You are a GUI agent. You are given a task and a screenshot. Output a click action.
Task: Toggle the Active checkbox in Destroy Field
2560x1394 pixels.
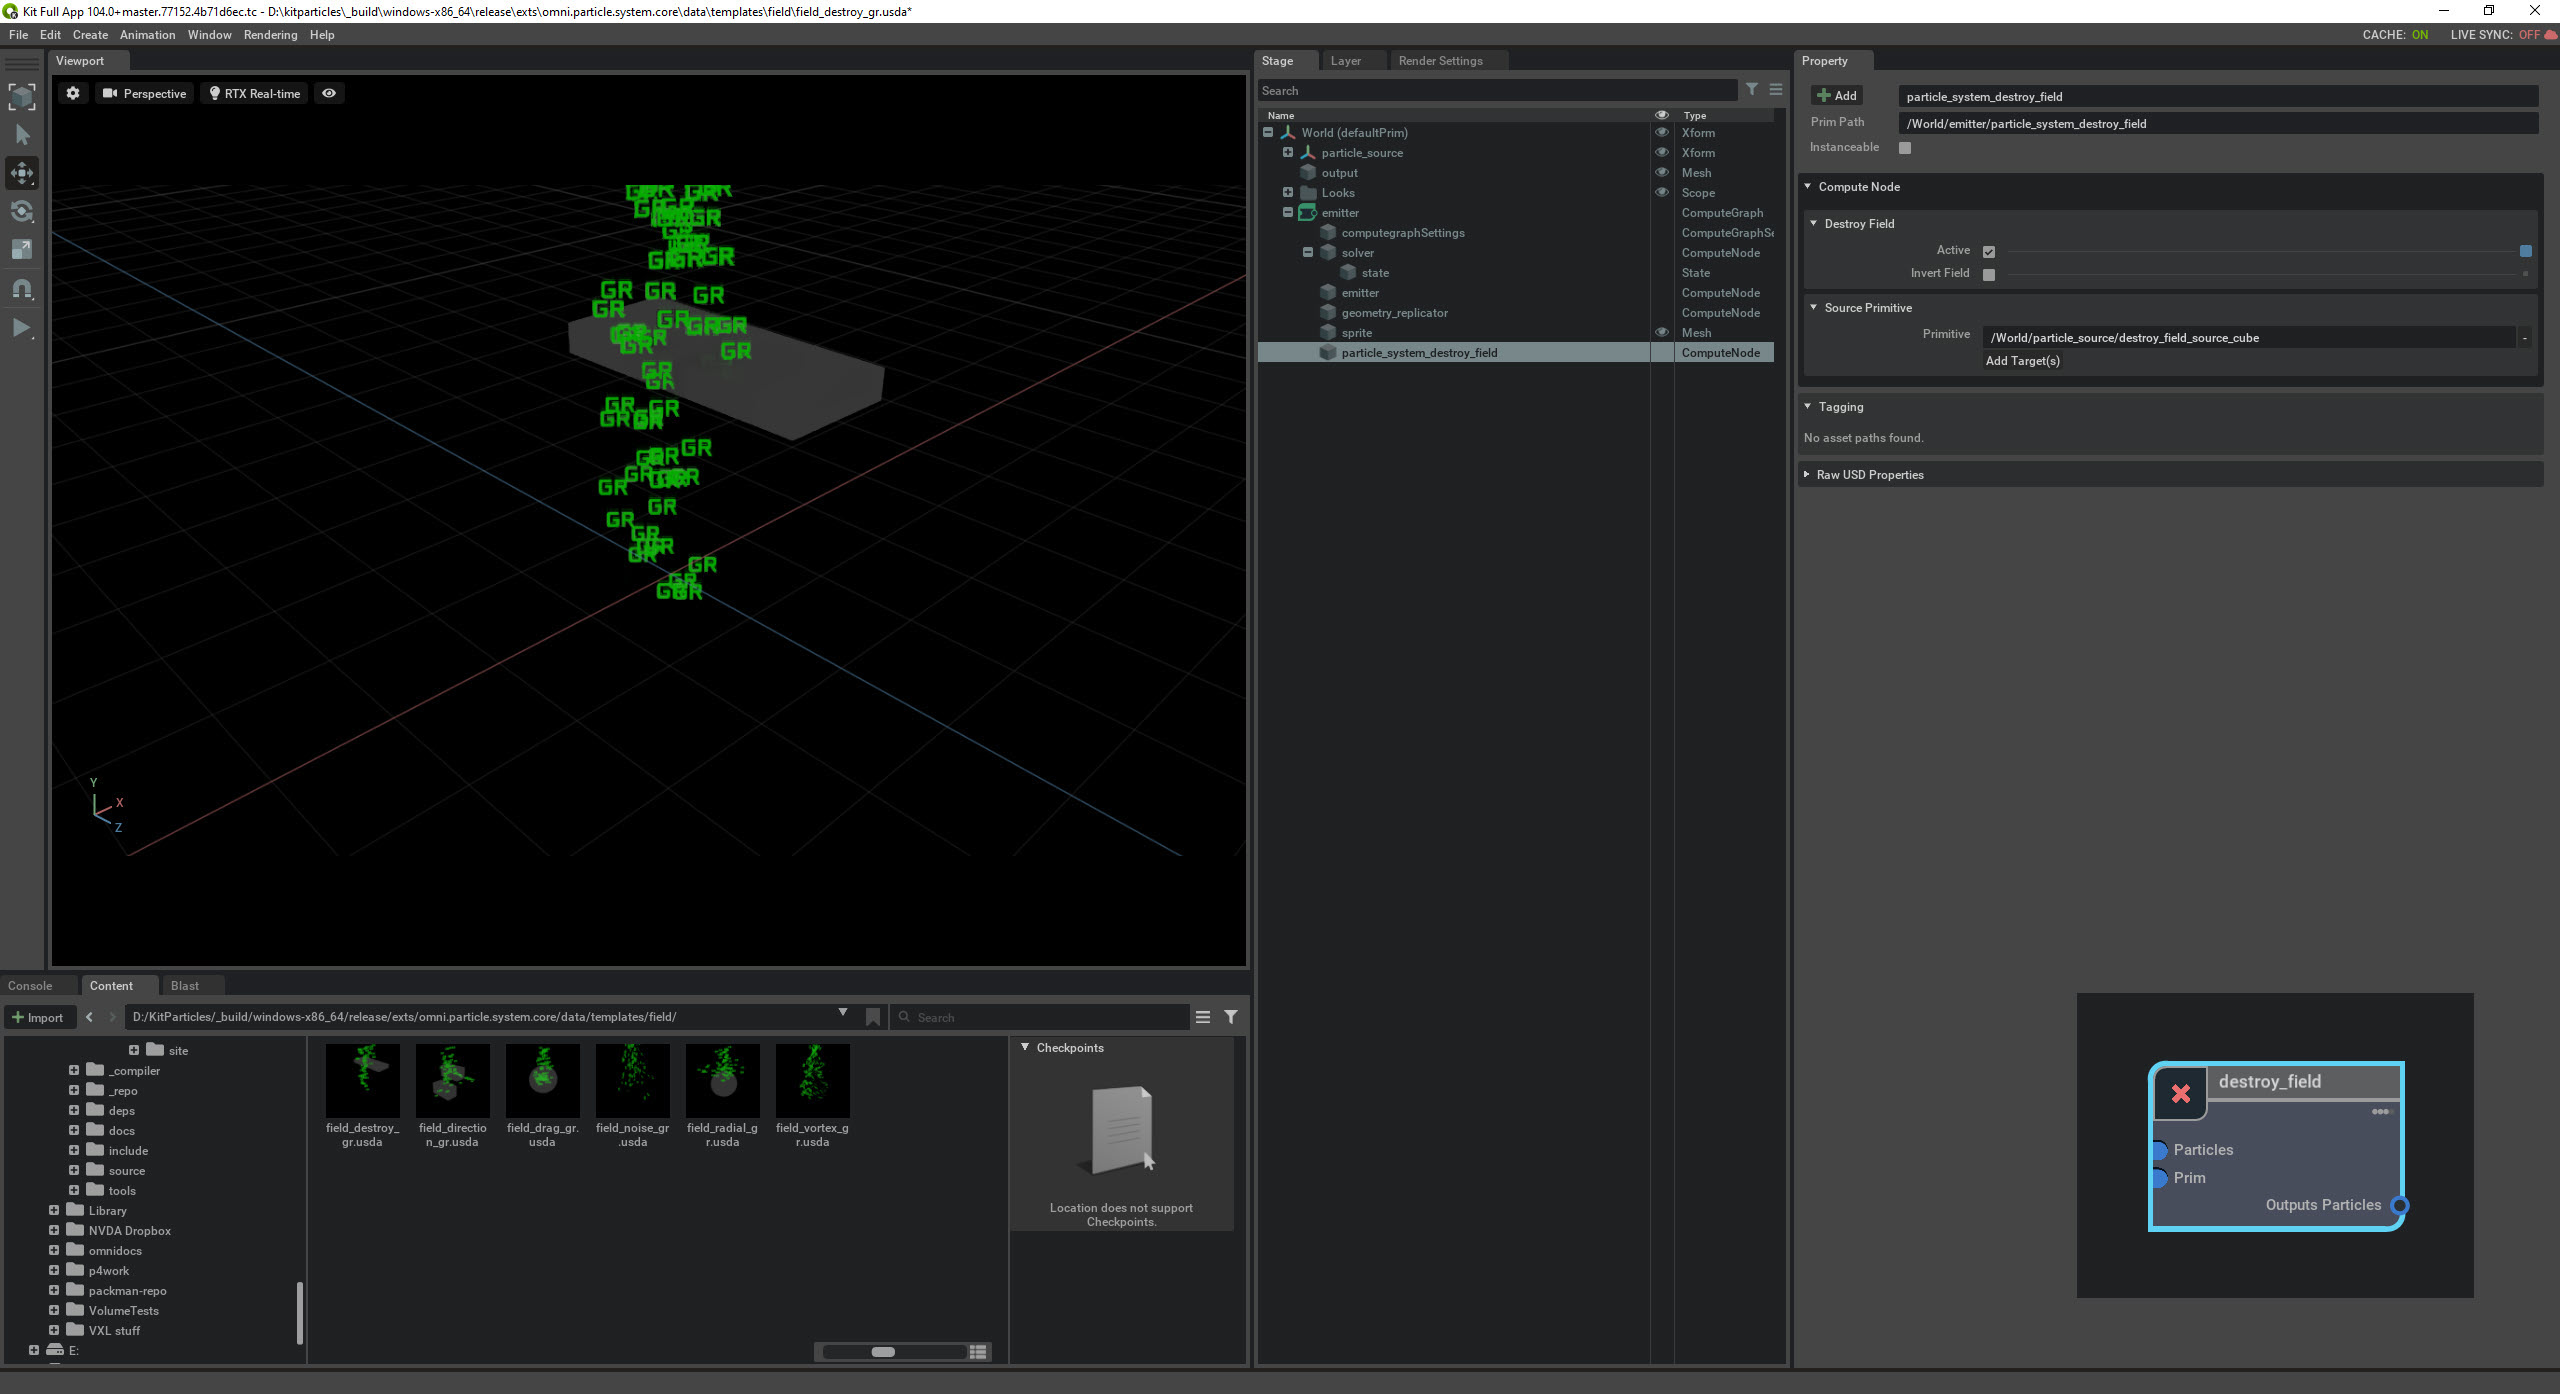pos(1989,251)
